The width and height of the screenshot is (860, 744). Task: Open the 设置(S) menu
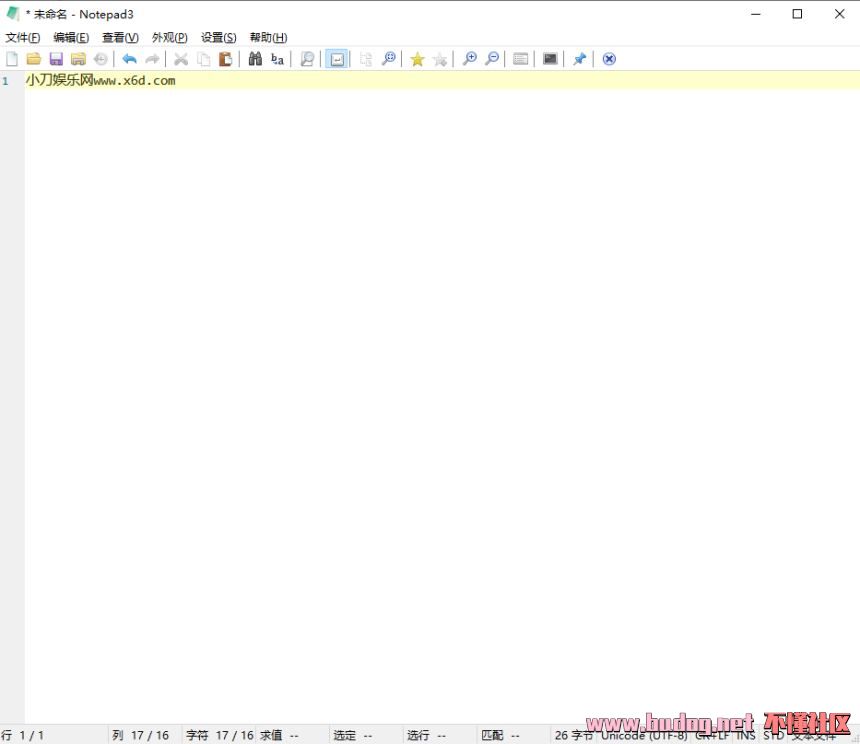coord(219,37)
